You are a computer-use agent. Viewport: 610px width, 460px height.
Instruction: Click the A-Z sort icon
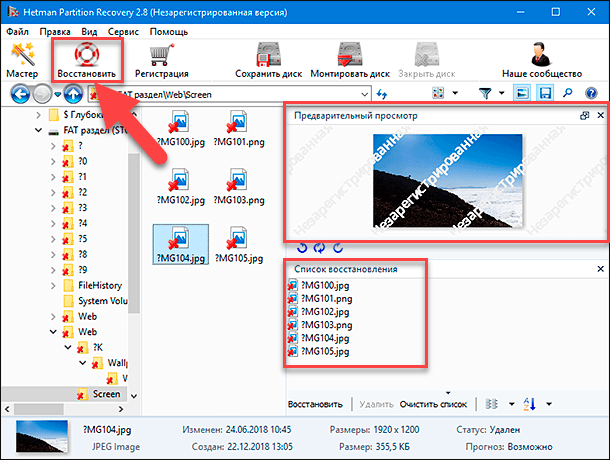pyautogui.click(x=529, y=404)
